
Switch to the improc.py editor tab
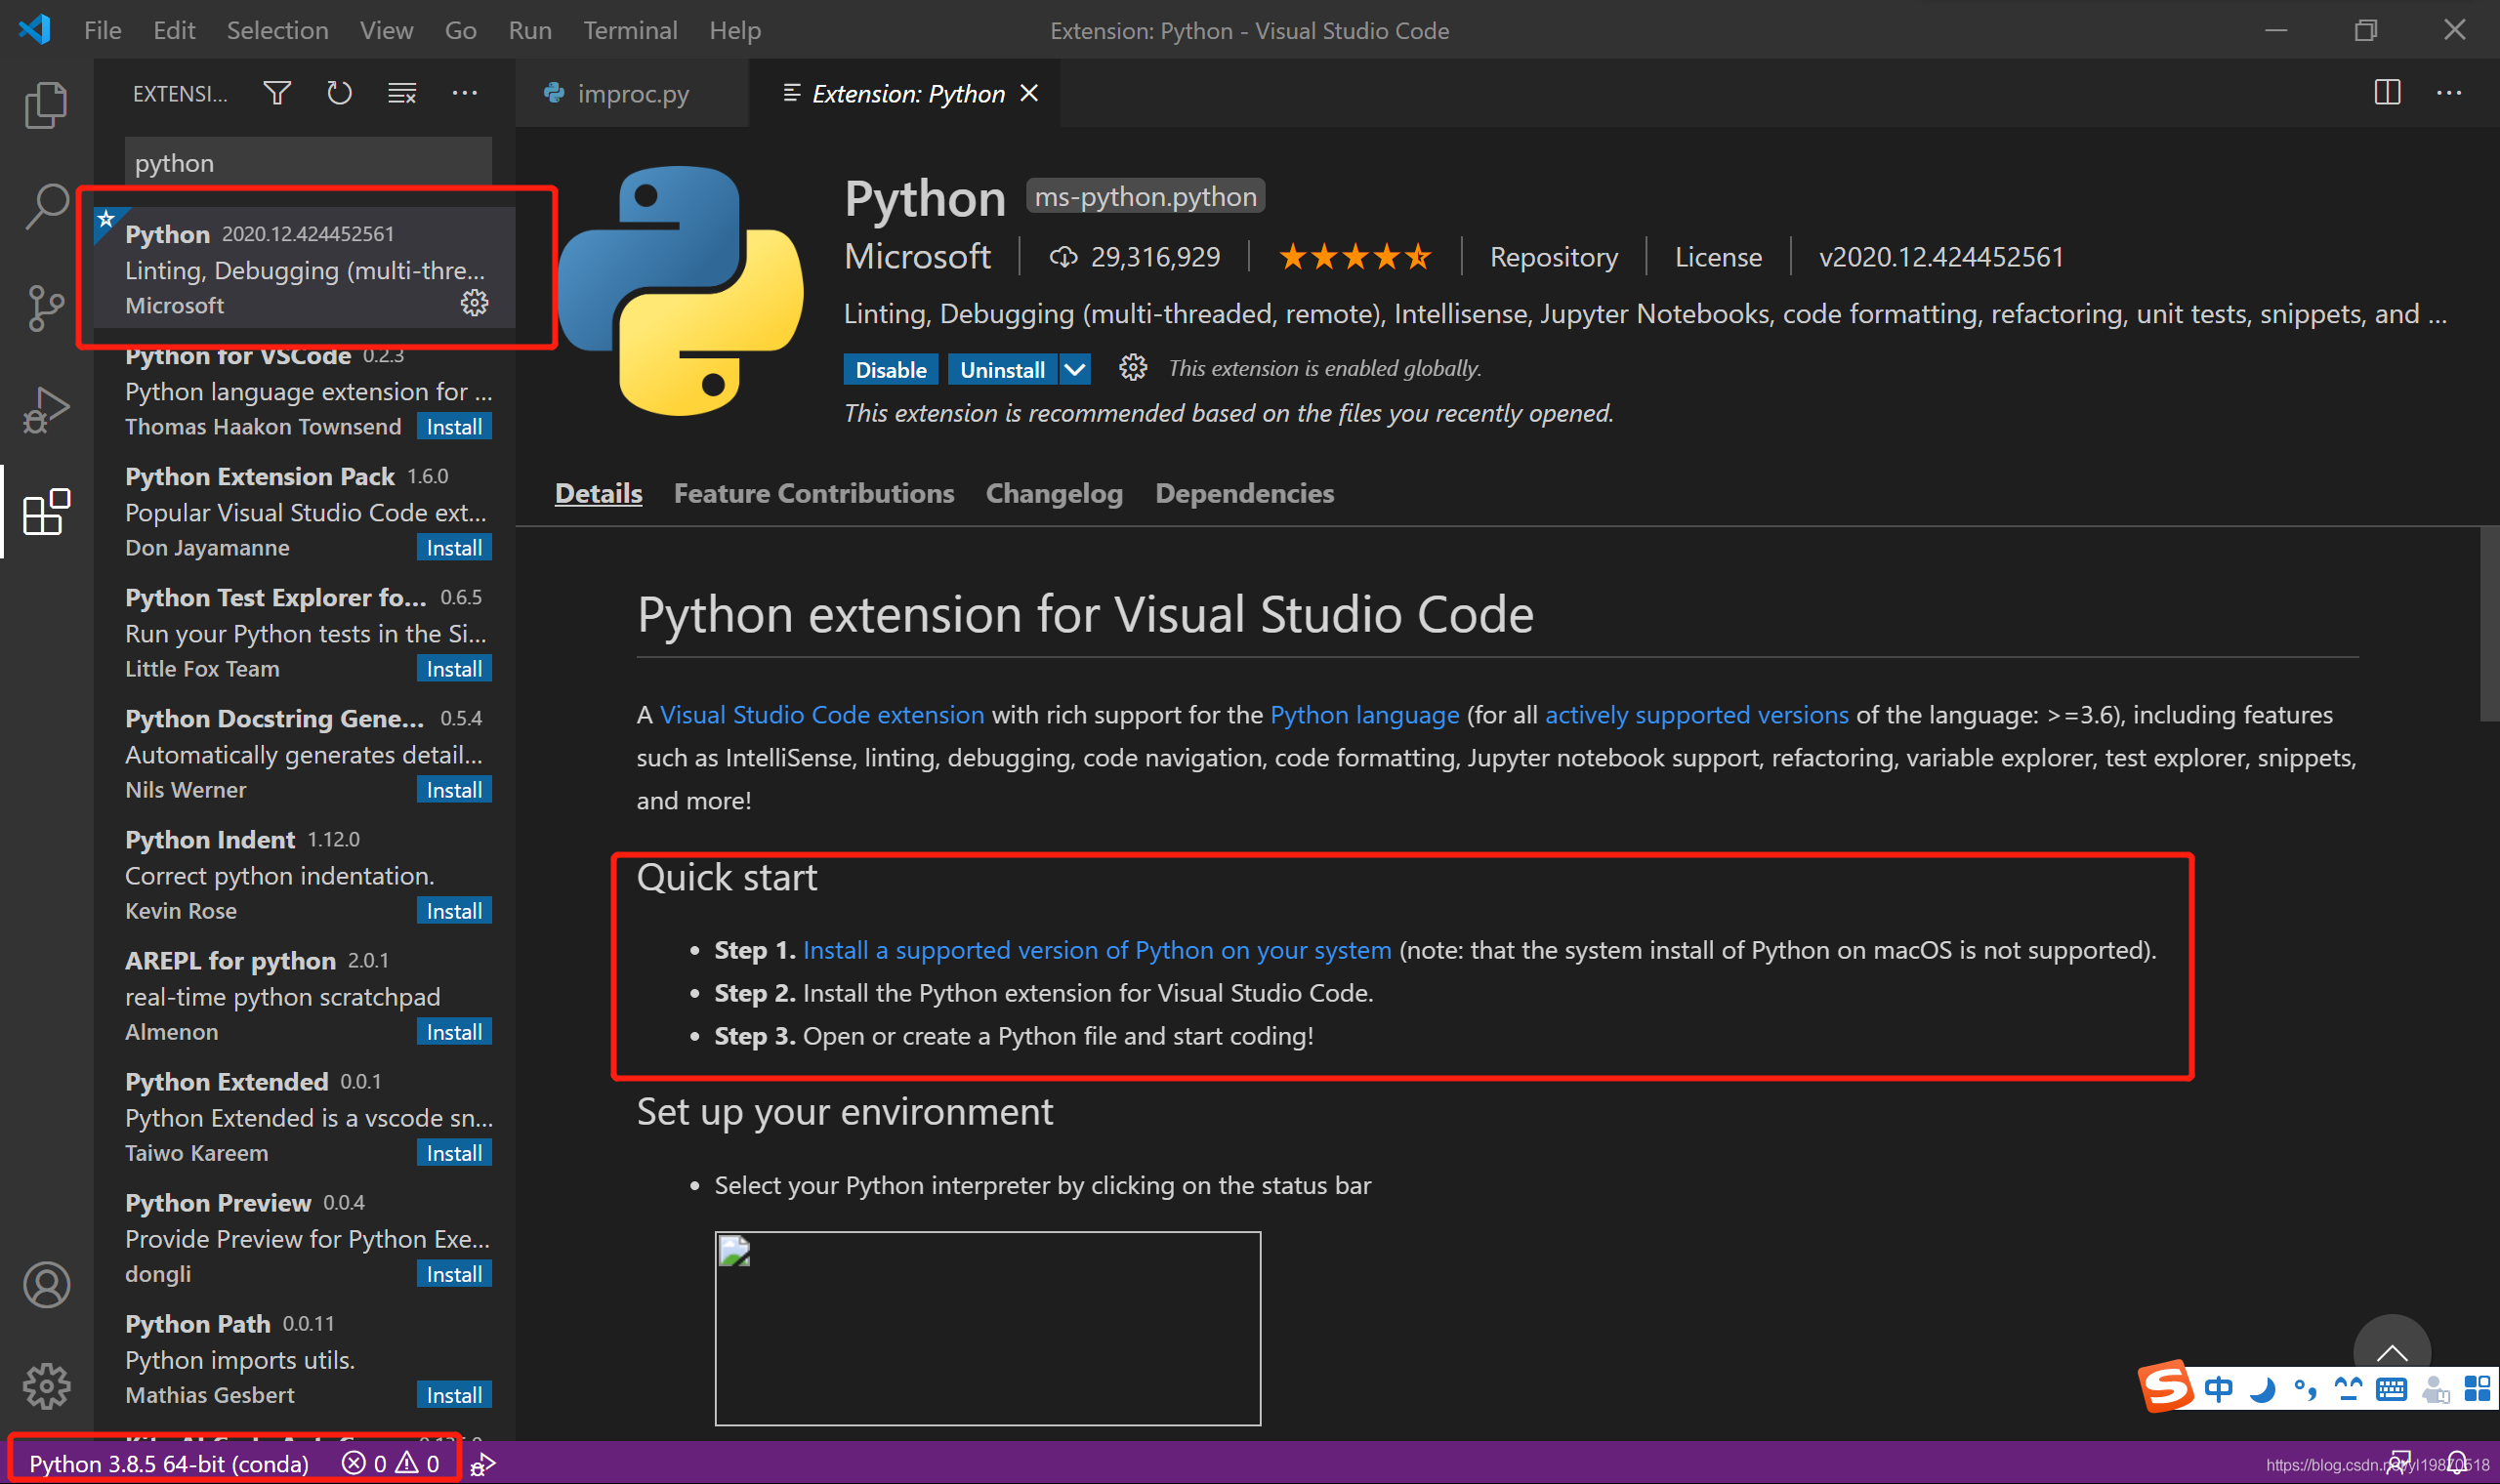point(632,93)
